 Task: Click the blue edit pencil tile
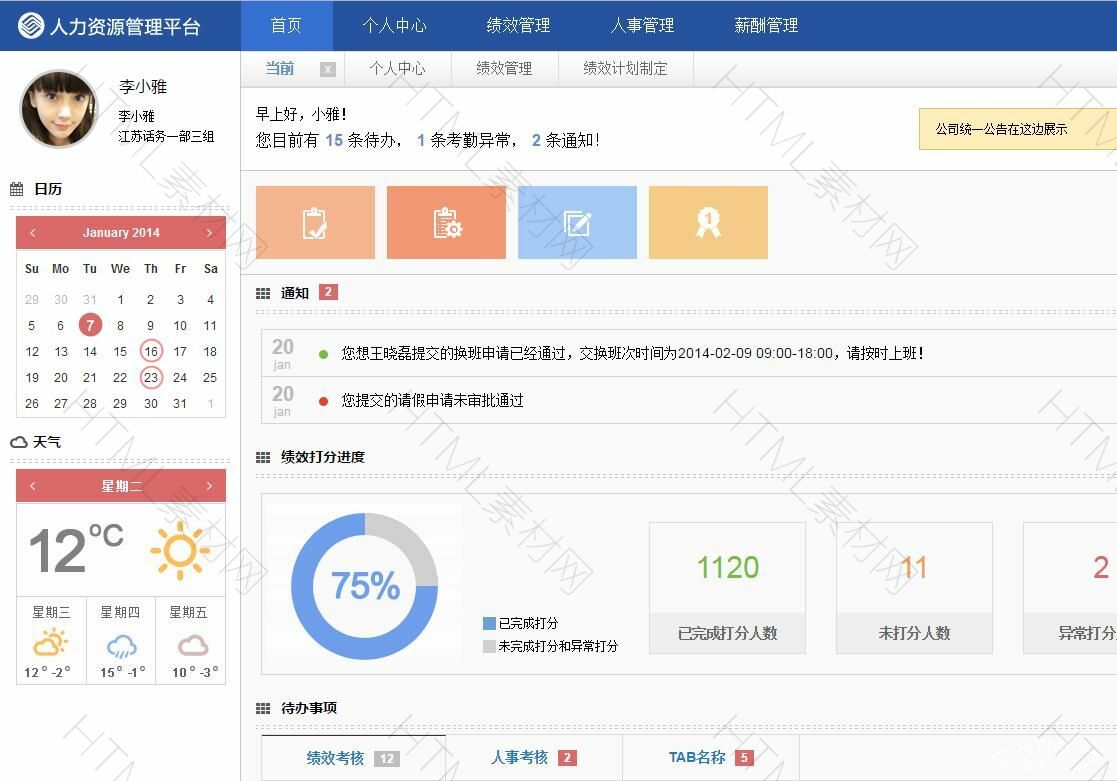tap(577, 222)
